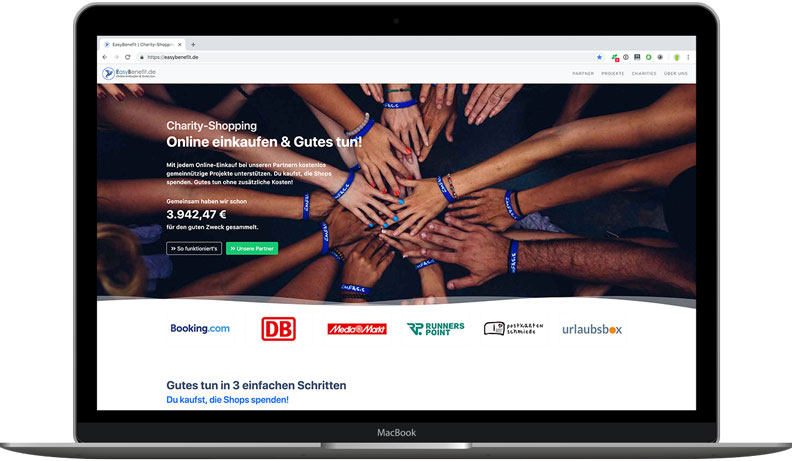Open the PARTNER menu item
This screenshot has height=461, width=792.
583,74
